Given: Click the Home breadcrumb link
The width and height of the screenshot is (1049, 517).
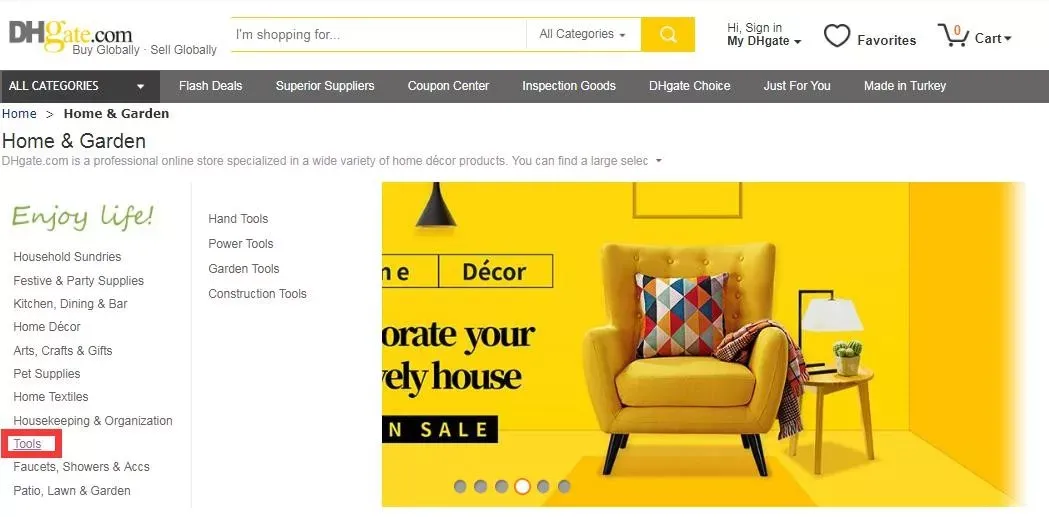Looking at the screenshot, I should coord(19,114).
